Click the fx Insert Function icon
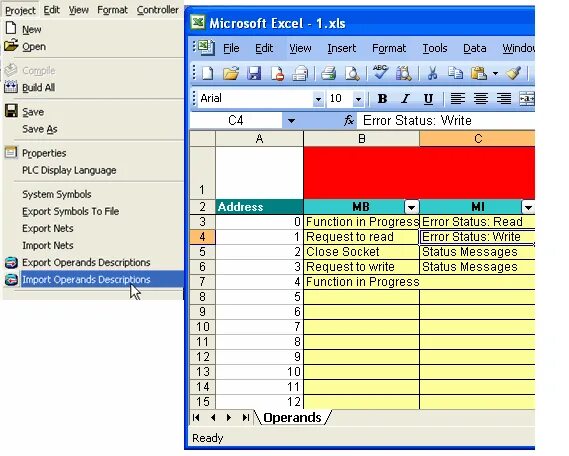This screenshot has width=569, height=456. (349, 120)
